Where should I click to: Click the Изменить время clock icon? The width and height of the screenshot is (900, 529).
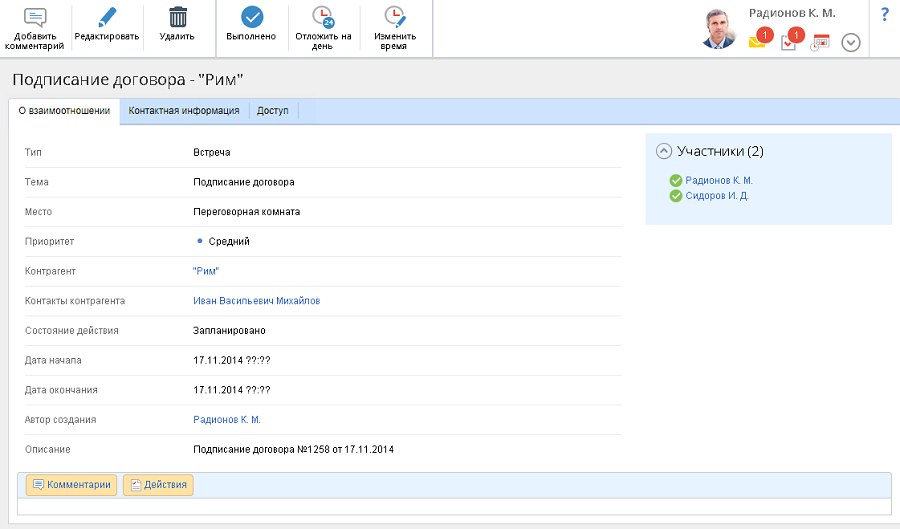[395, 18]
